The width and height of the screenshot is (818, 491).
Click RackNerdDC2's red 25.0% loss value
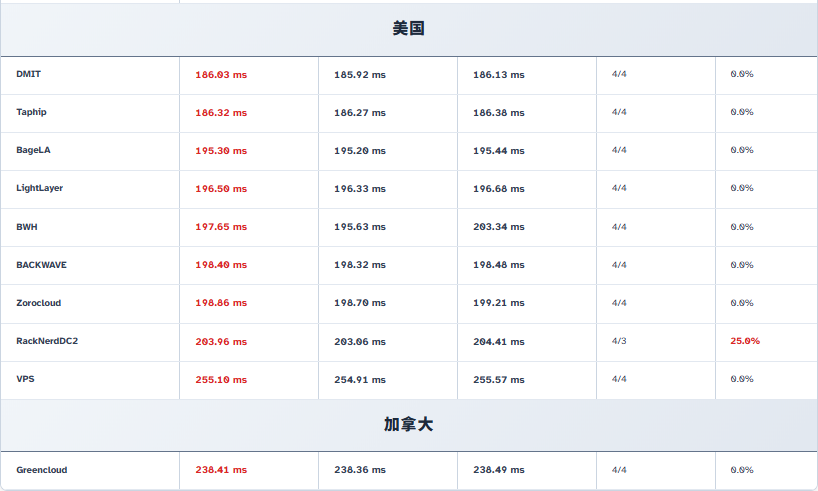745,341
